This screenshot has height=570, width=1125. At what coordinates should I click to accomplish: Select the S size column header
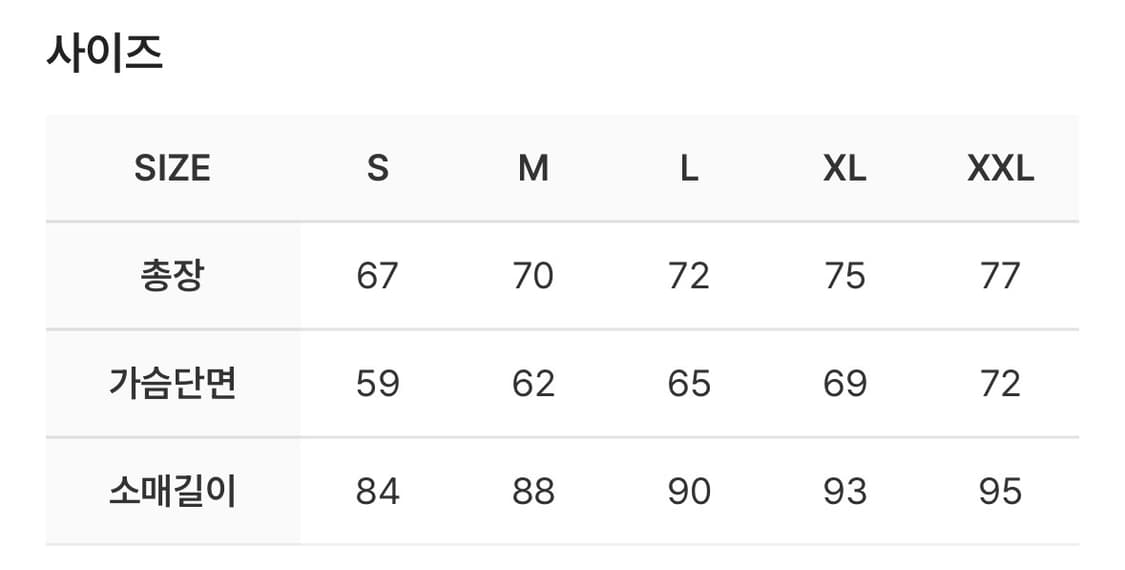377,169
